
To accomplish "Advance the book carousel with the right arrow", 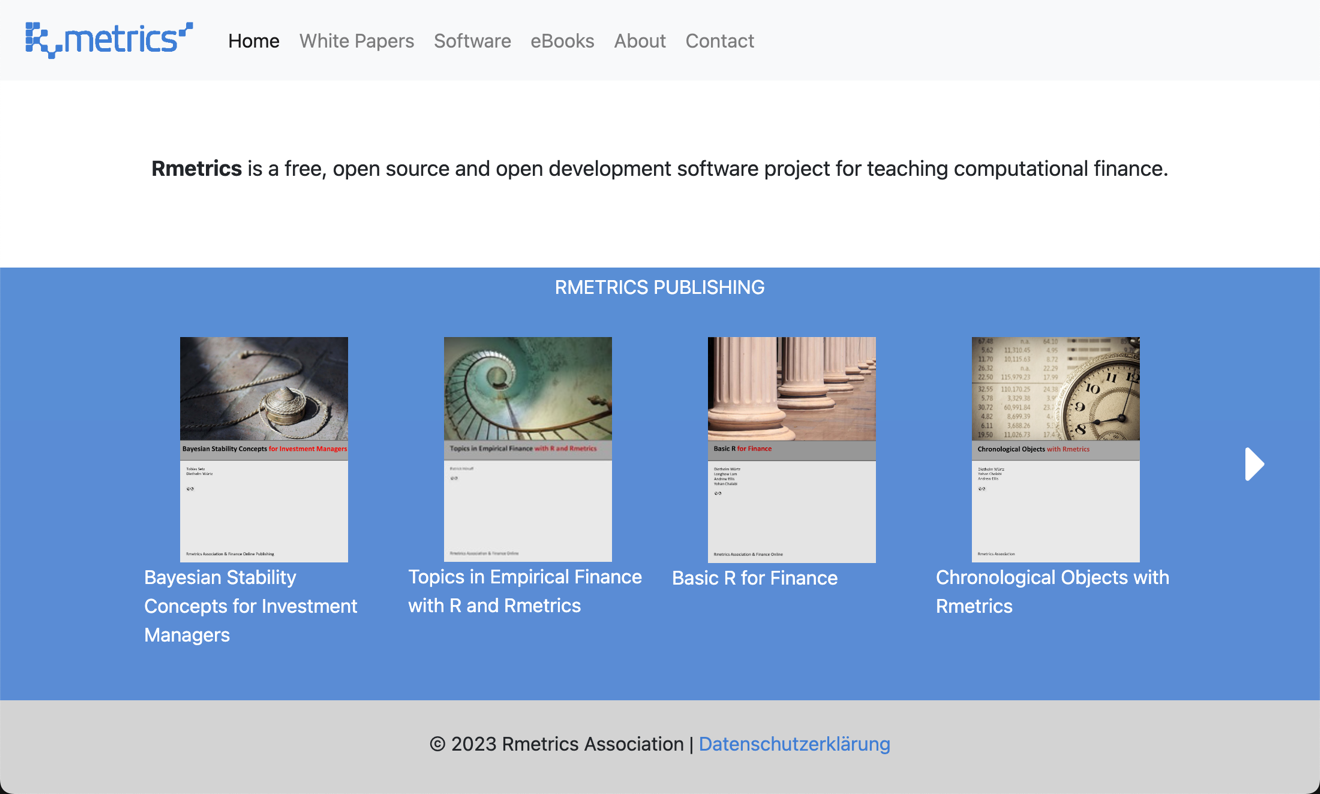I will pos(1254,464).
